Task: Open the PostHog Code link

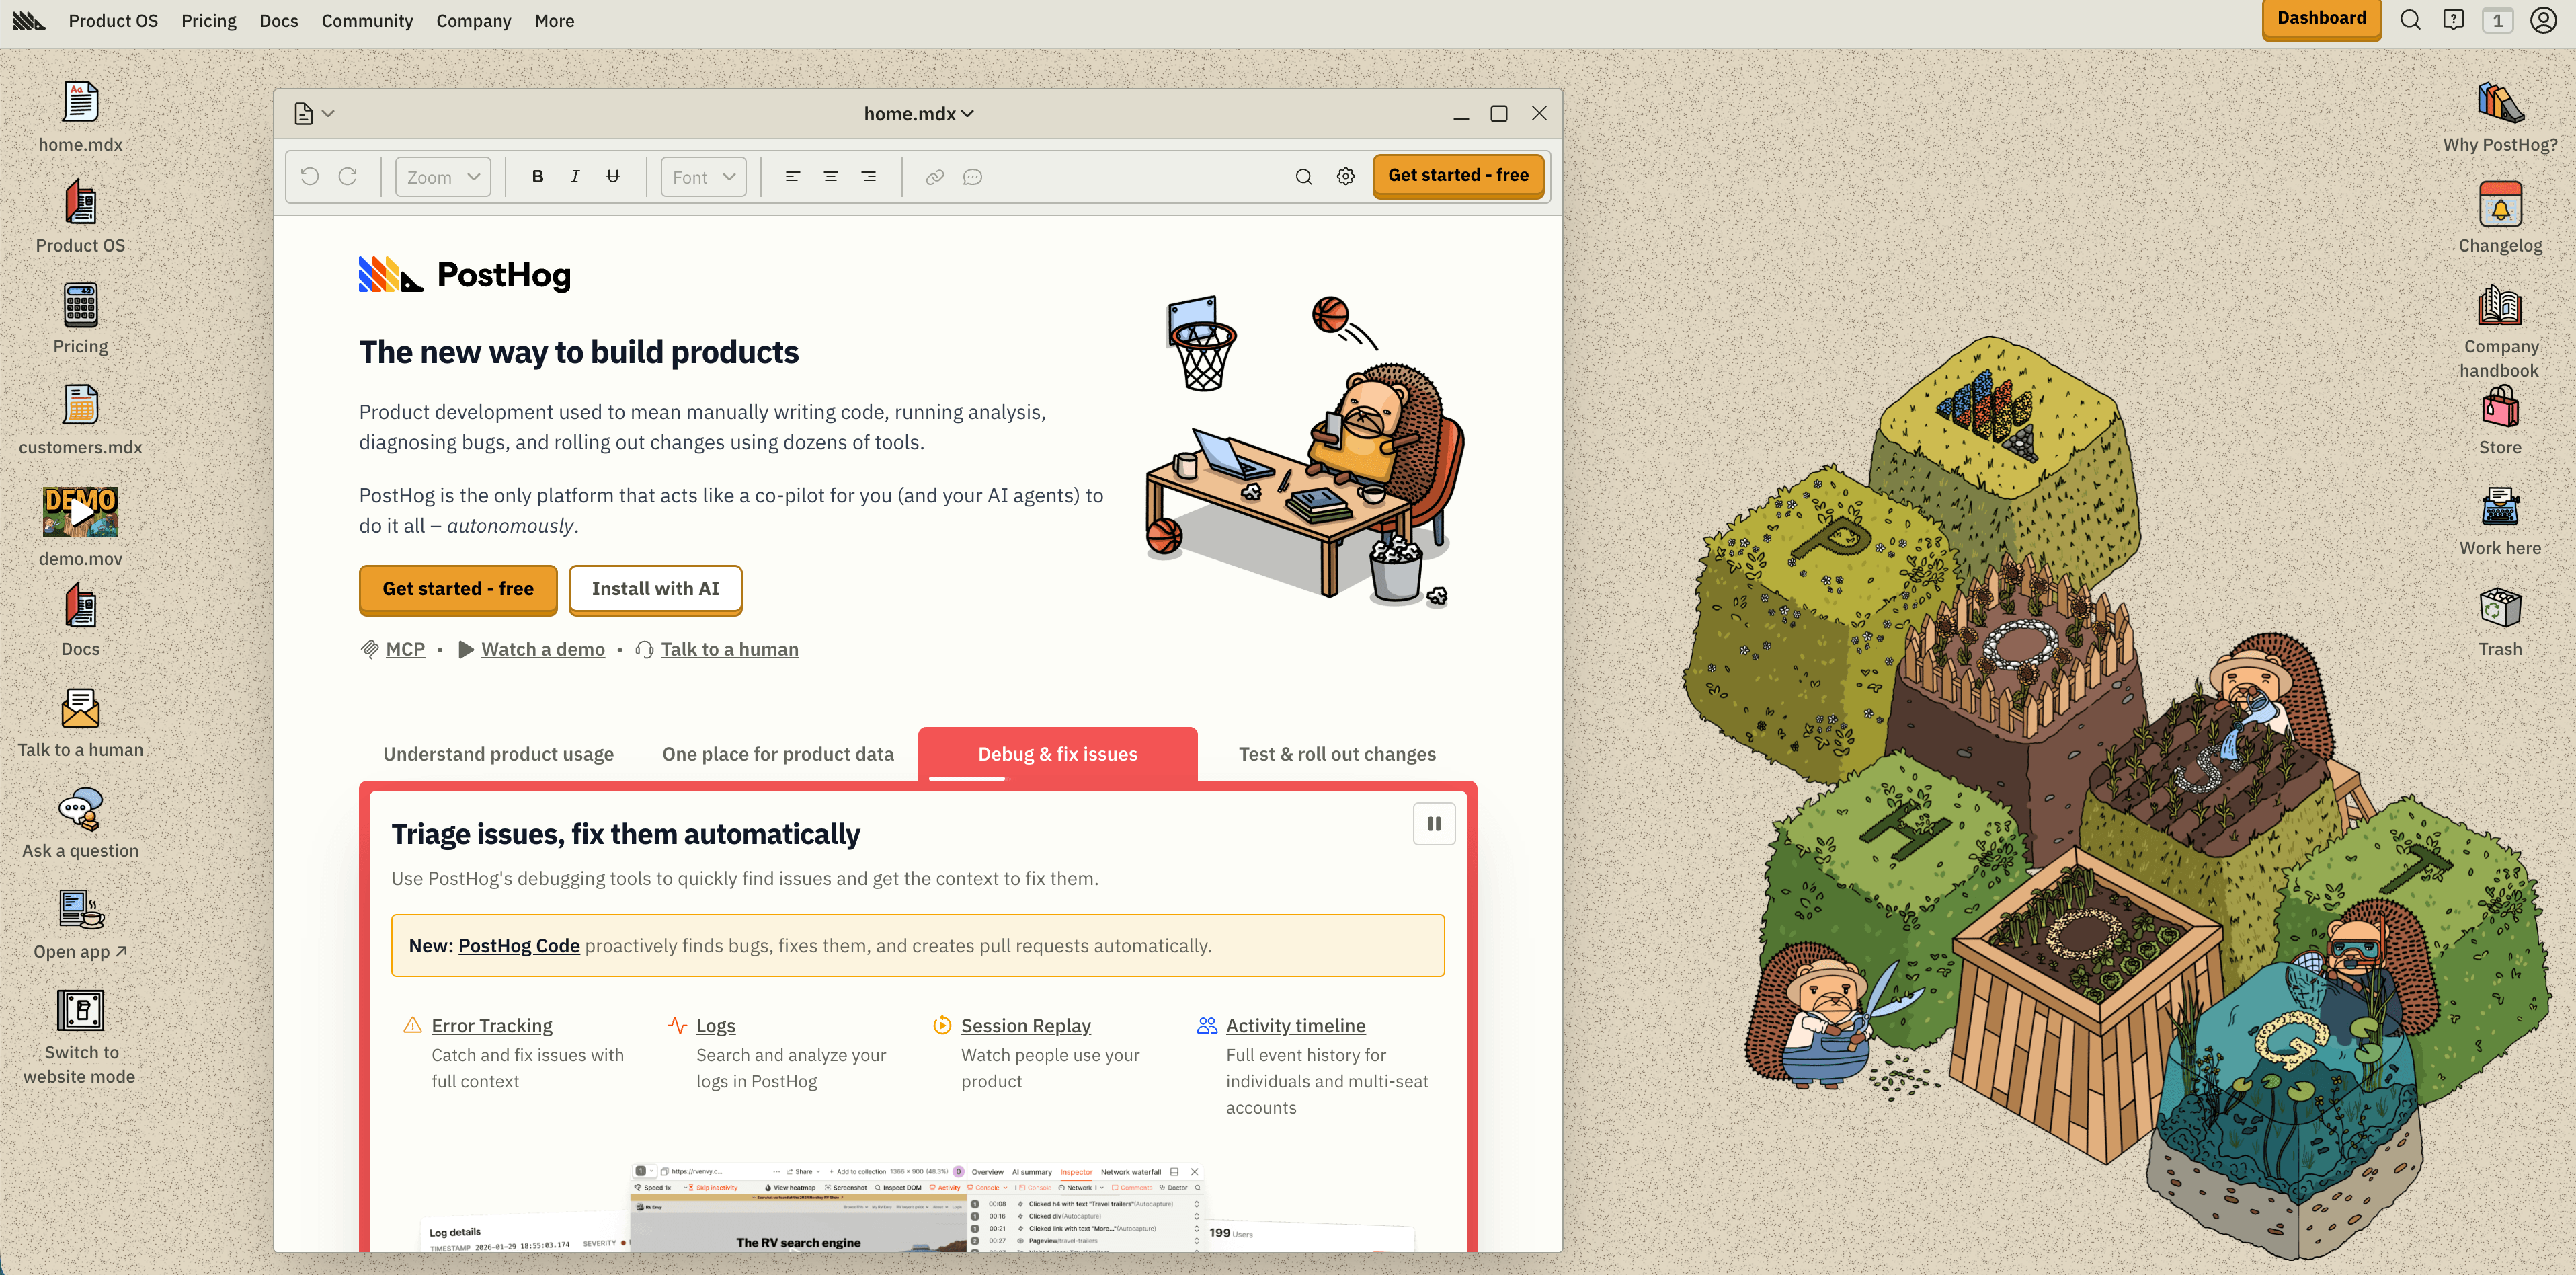Action: point(519,946)
